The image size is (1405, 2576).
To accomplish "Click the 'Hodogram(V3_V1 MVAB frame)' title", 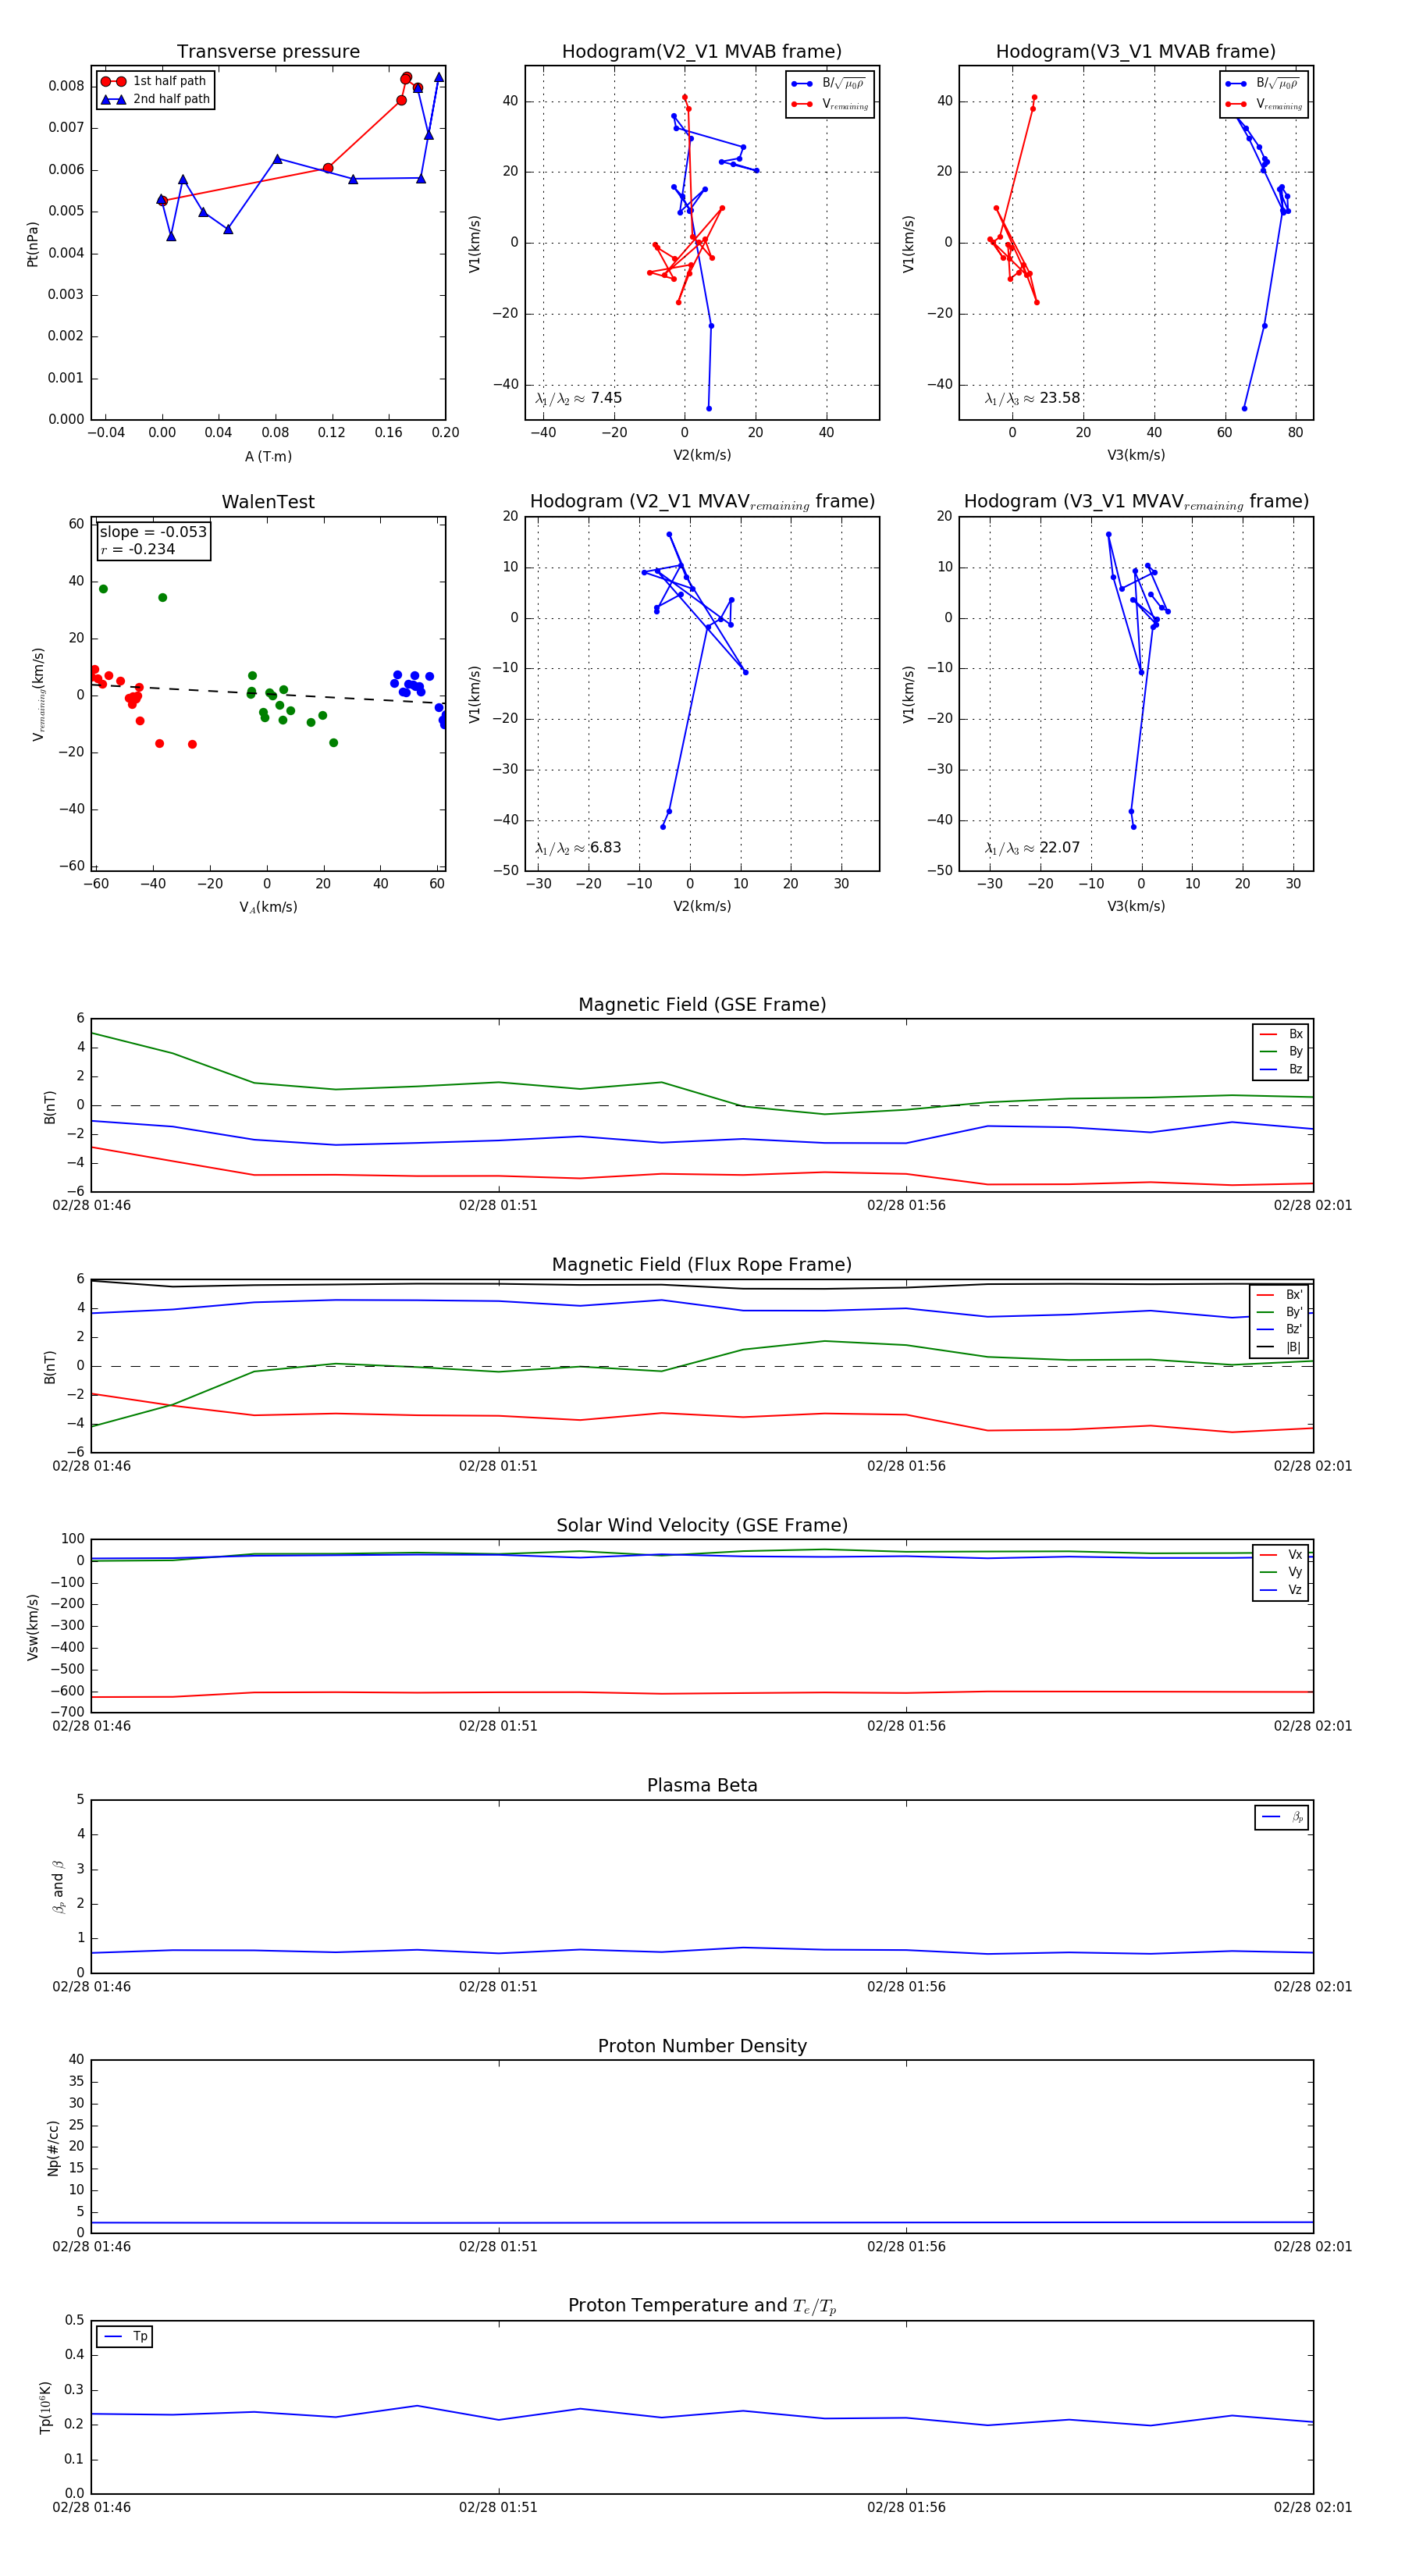I will click(1136, 51).
